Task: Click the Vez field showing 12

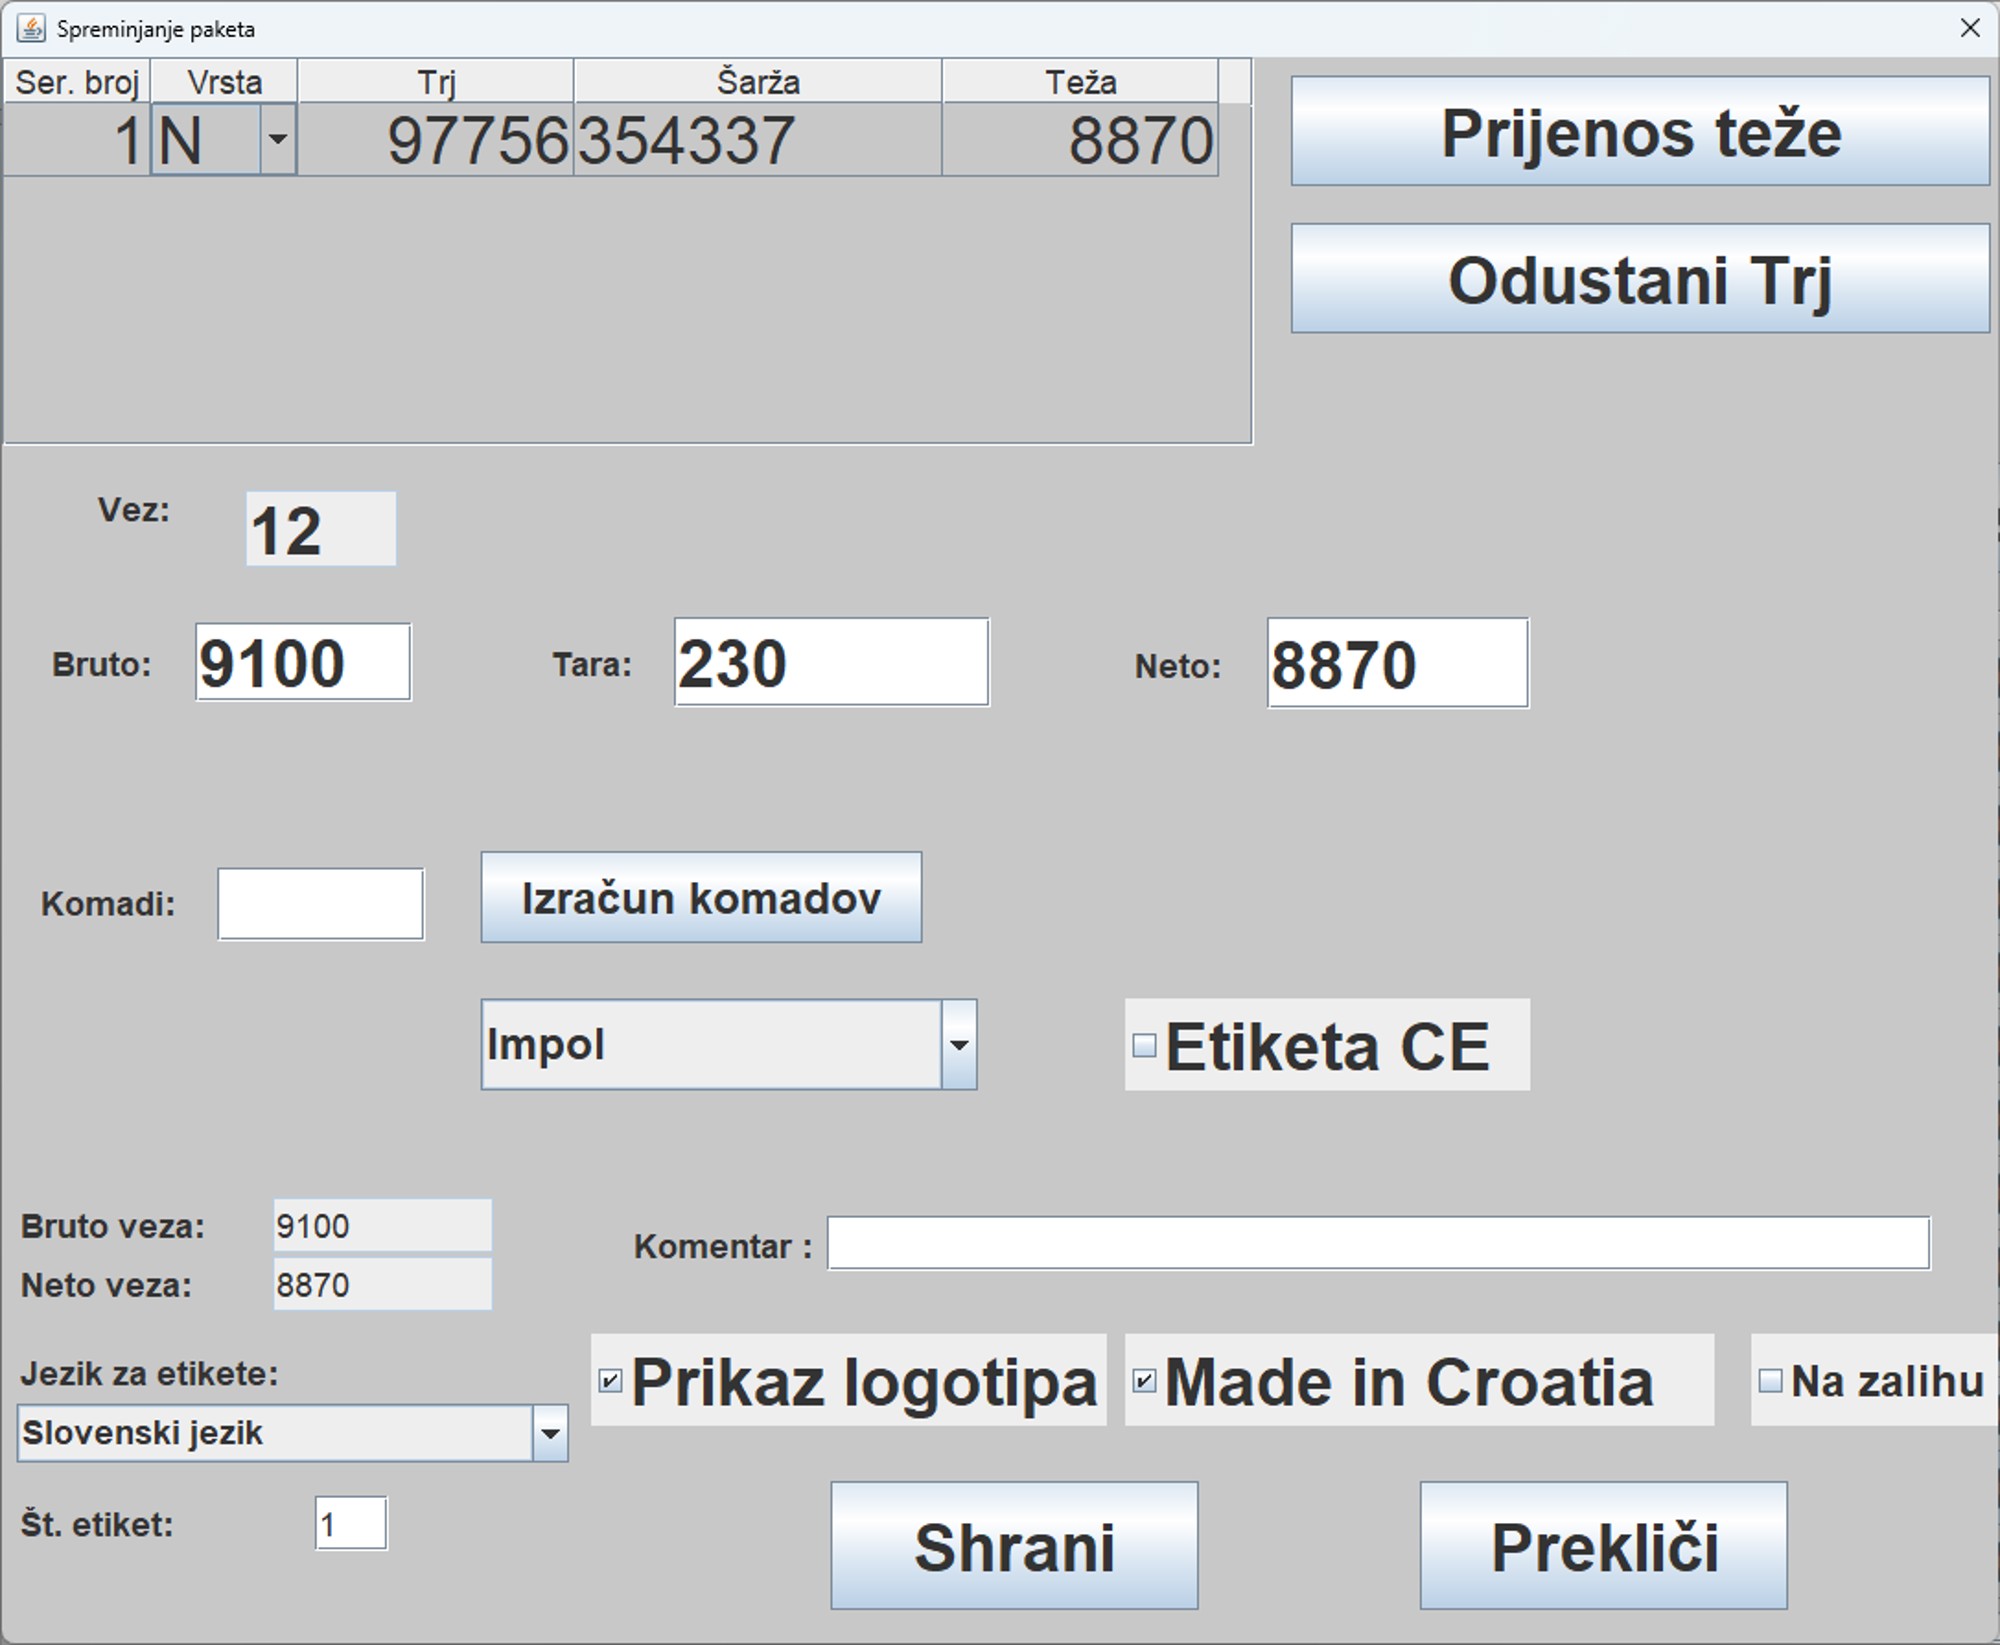Action: pyautogui.click(x=321, y=528)
